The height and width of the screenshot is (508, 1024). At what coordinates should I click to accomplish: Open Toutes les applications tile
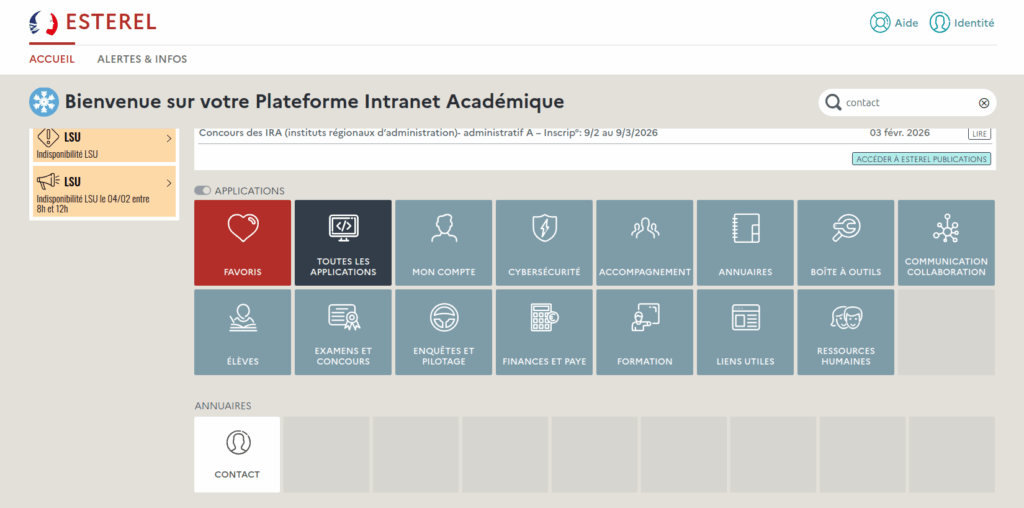pos(343,242)
